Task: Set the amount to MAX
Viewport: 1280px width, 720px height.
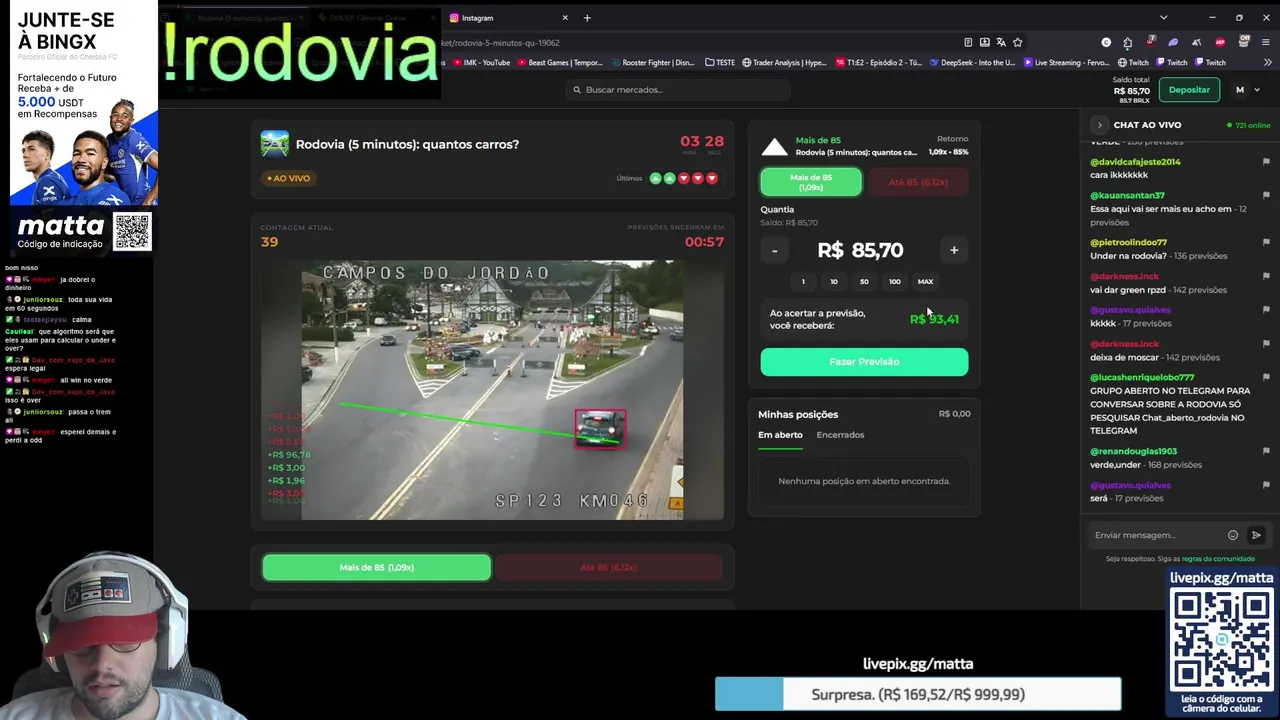Action: pos(925,281)
